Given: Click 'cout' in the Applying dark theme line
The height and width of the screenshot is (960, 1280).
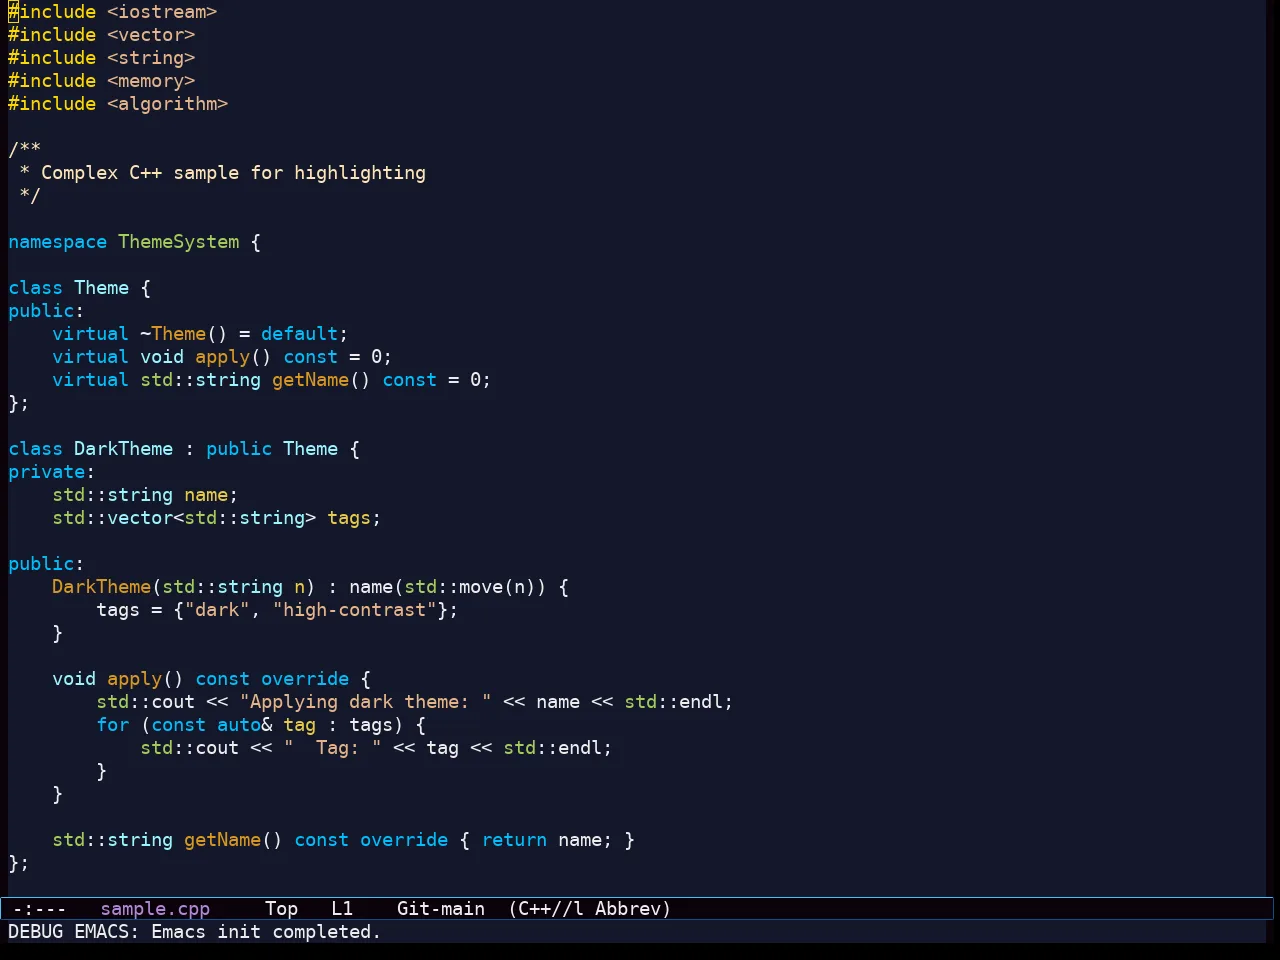Looking at the screenshot, I should point(173,702).
